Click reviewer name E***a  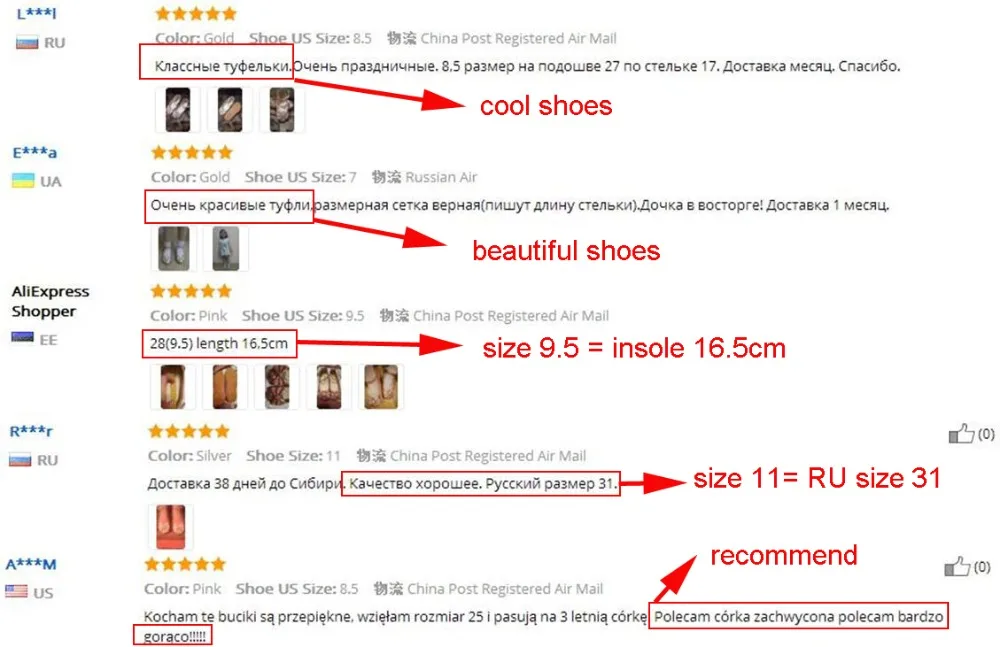coord(35,152)
